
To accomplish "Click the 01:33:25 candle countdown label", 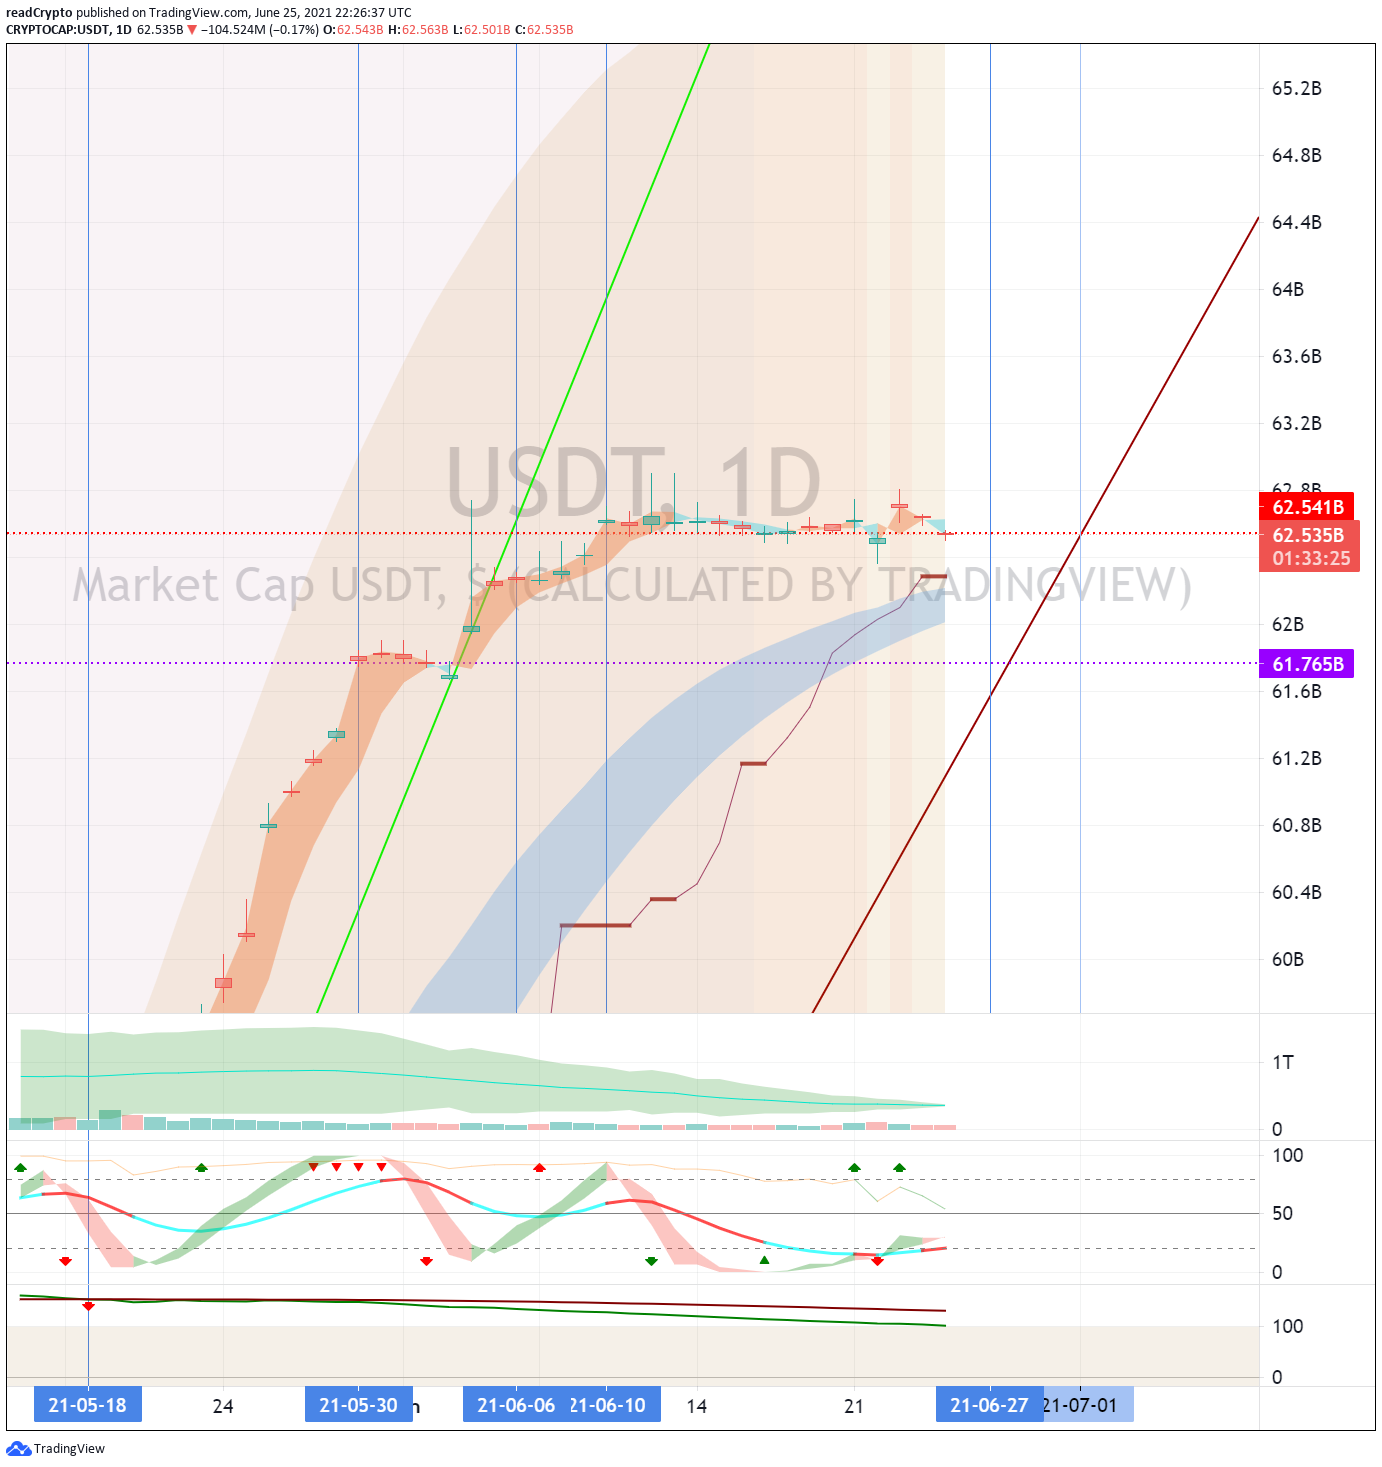I will (x=1310, y=559).
